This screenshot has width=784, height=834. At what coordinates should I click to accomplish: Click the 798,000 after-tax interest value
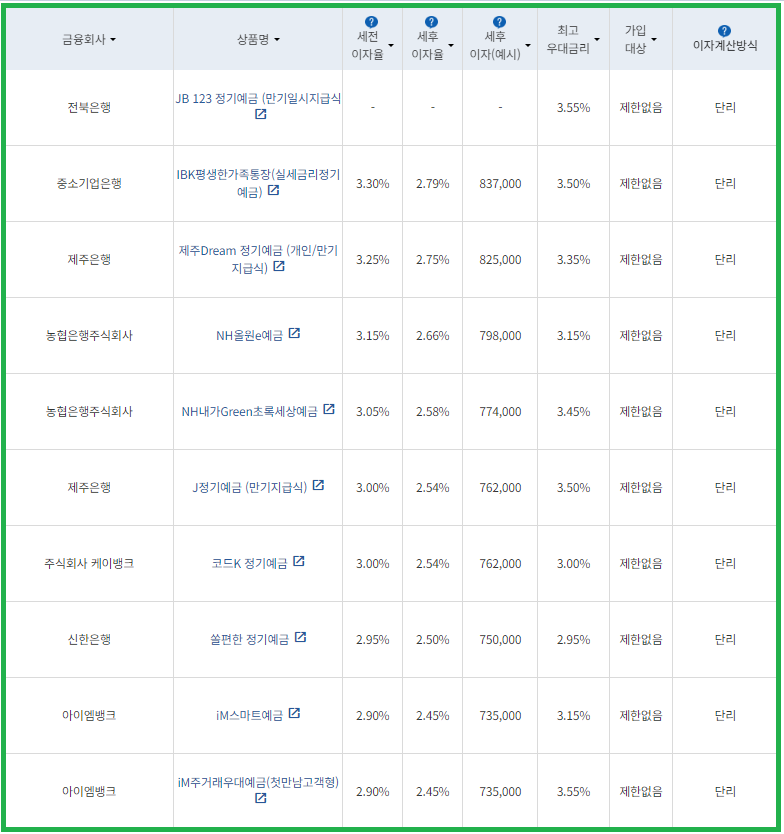pyautogui.click(x=500, y=336)
